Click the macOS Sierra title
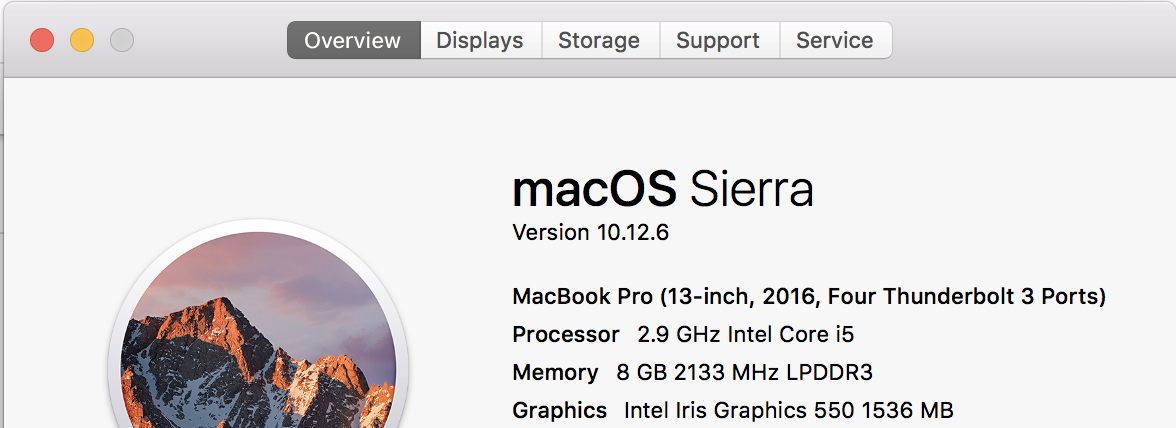Viewport: 1176px width, 428px height. tap(662, 189)
